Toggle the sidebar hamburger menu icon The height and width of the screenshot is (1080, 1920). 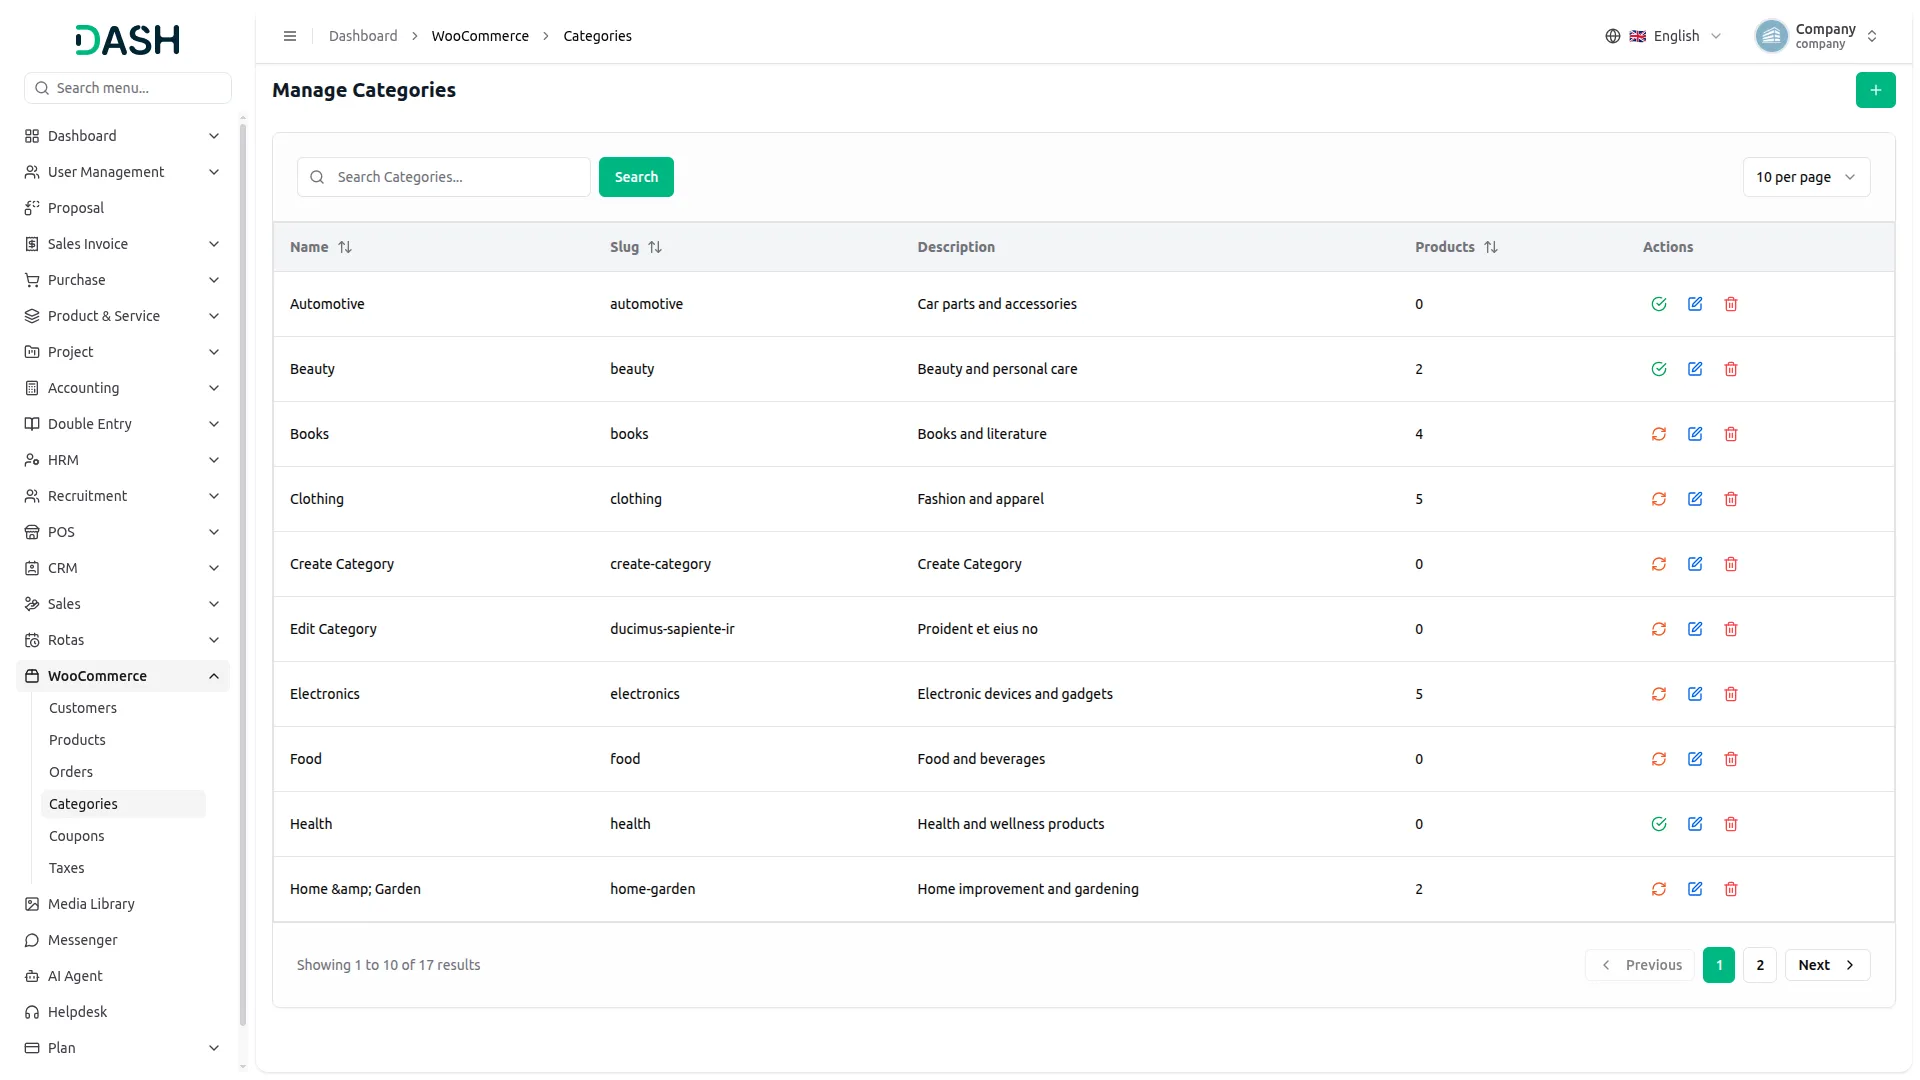click(290, 36)
